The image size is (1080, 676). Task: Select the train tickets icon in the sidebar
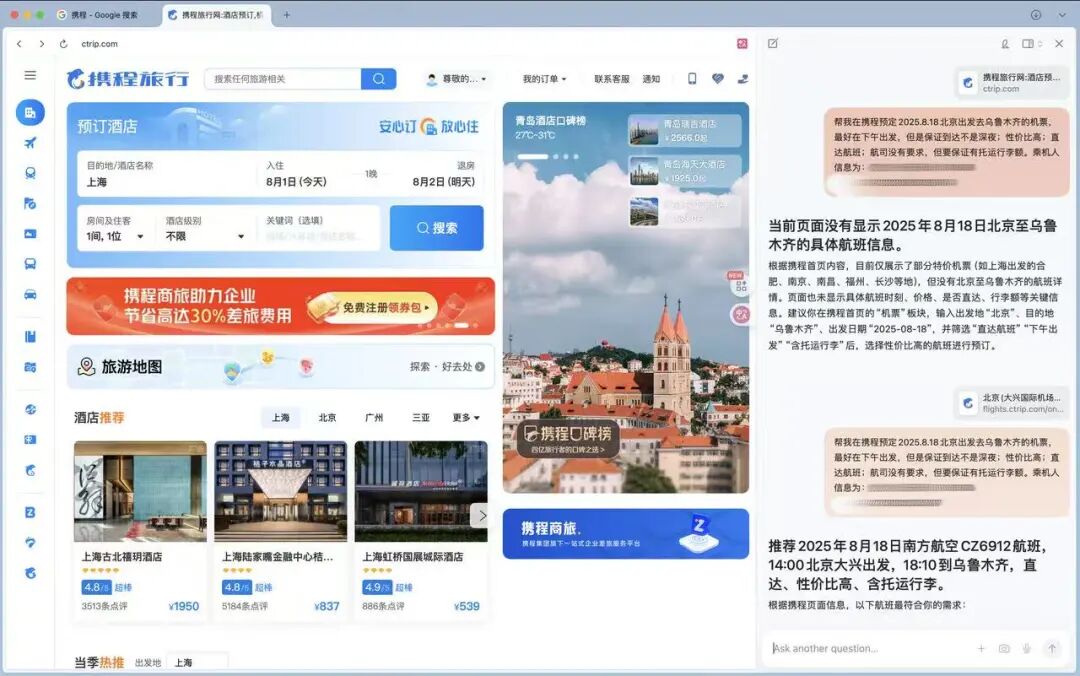point(30,171)
